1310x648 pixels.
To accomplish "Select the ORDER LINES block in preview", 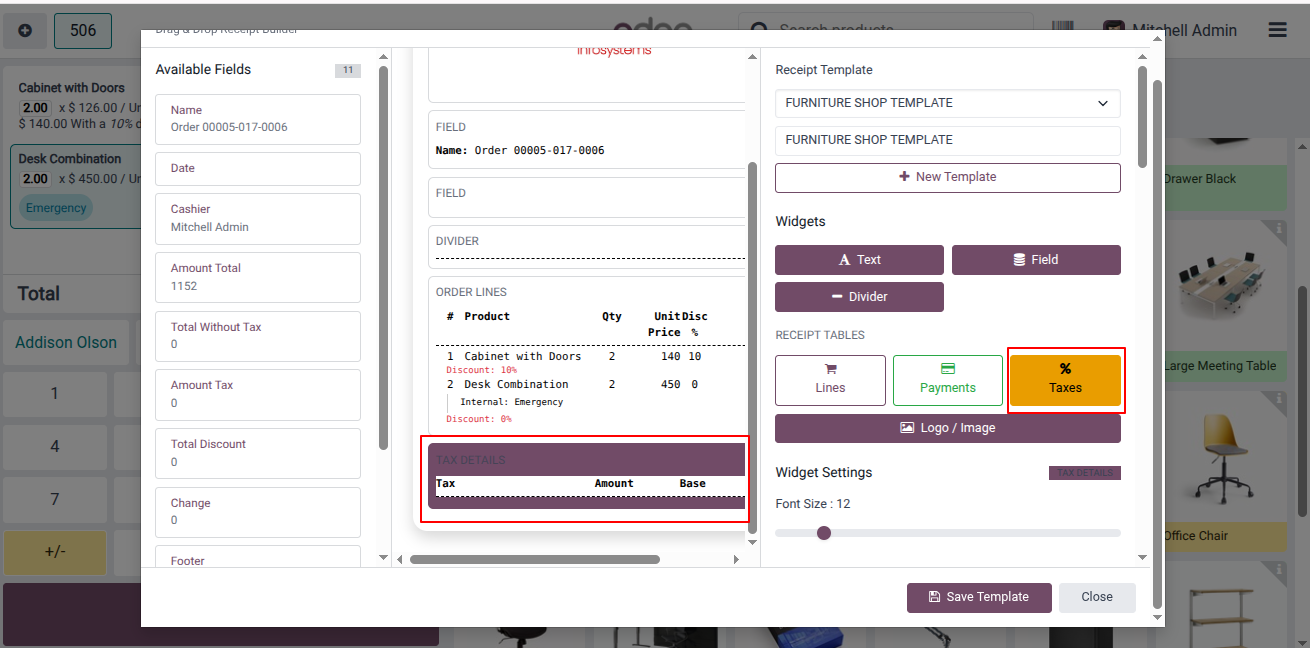I will point(587,355).
